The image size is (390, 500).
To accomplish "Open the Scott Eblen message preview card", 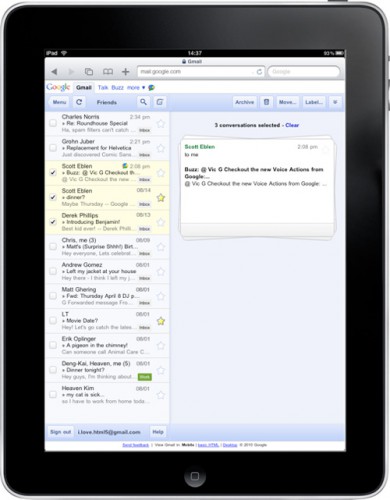I will point(257,188).
